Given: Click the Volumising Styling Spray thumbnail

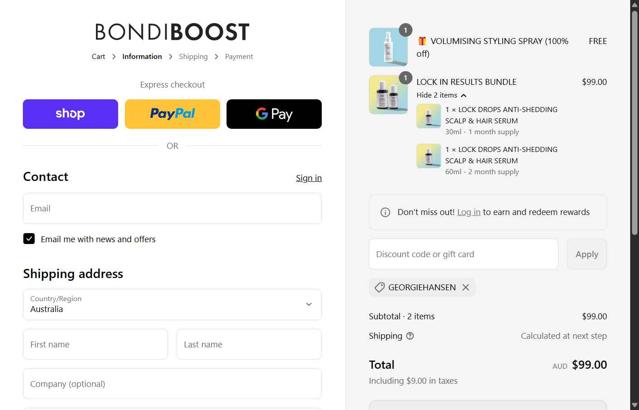Looking at the screenshot, I should click(388, 47).
